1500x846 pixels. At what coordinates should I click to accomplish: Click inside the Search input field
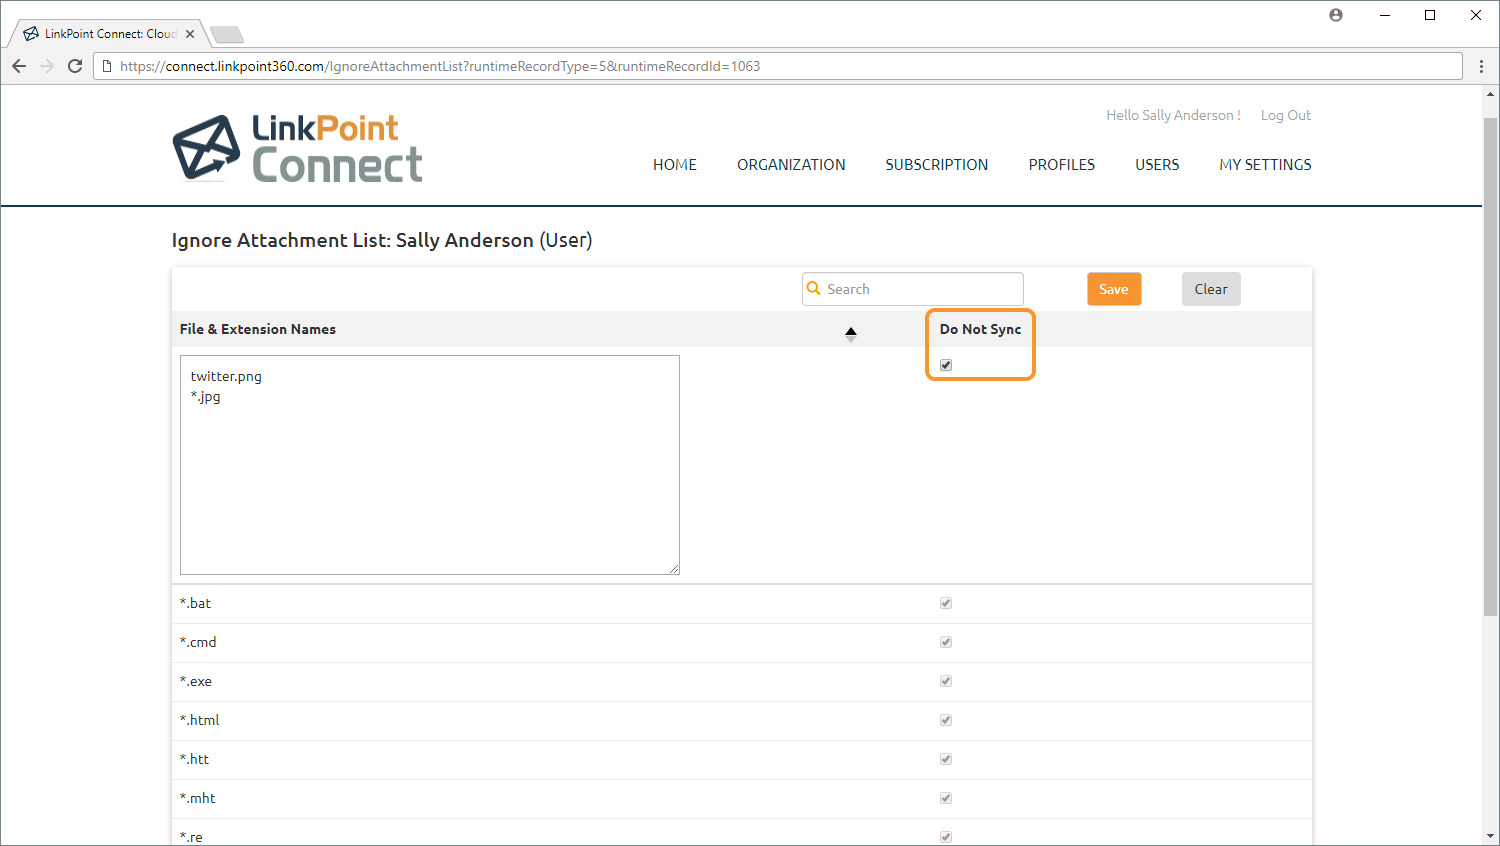913,289
